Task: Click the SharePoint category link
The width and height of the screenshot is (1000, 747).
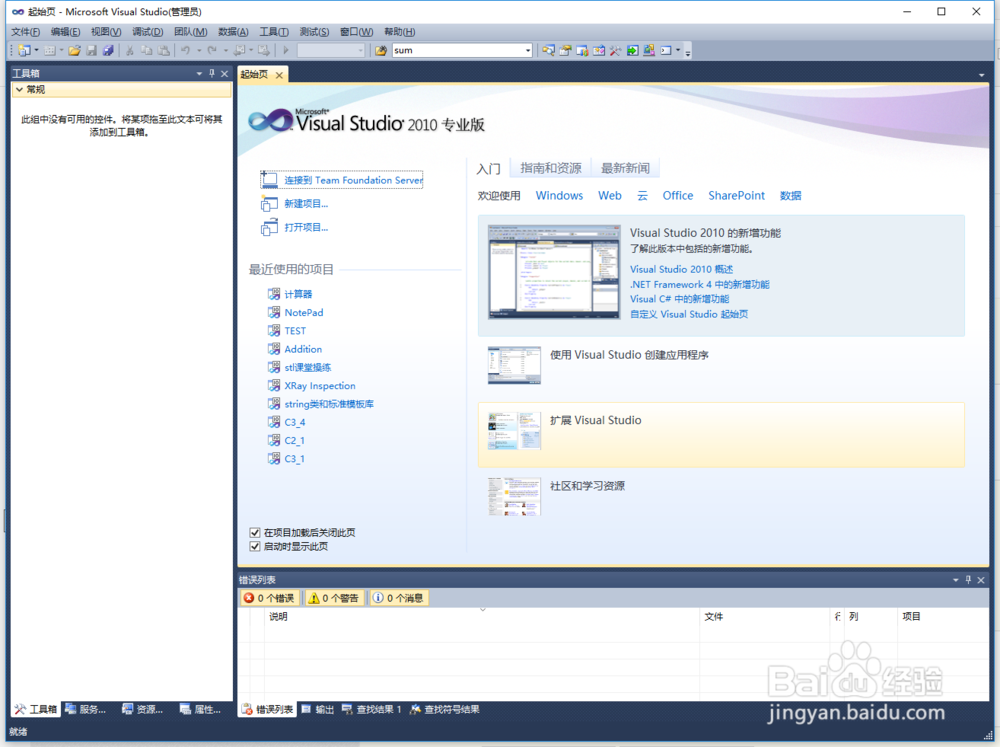Action: click(x=736, y=196)
